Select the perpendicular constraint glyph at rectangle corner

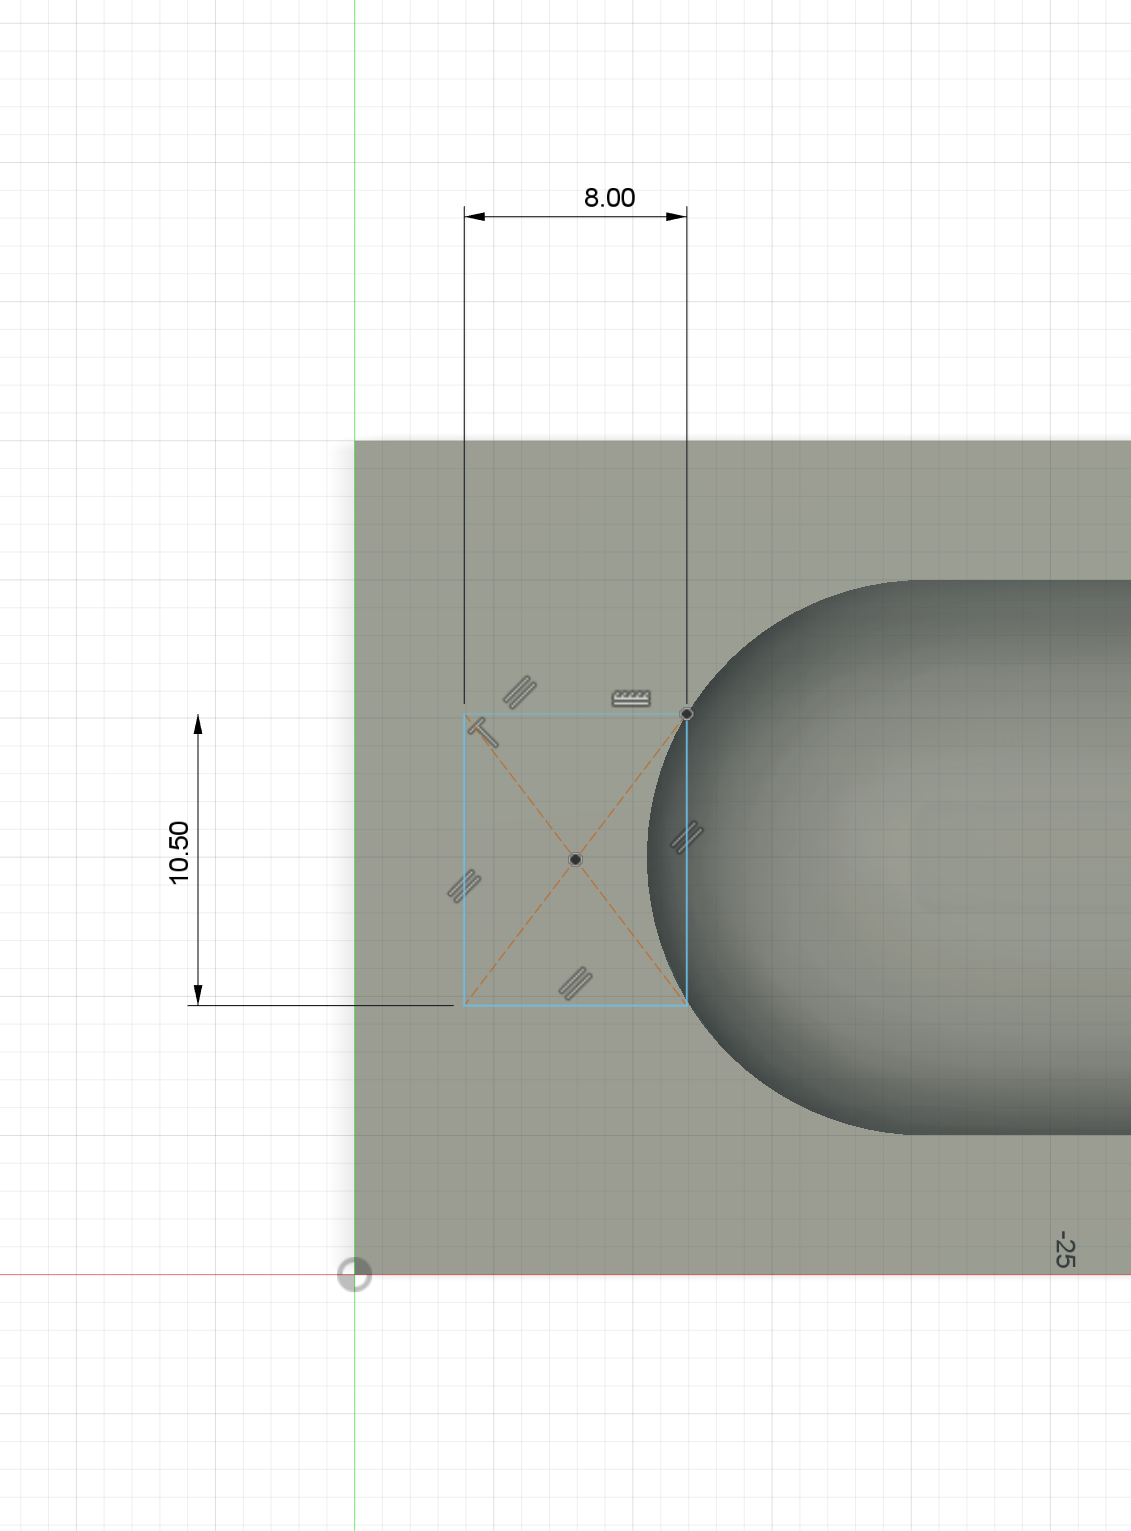click(482, 731)
